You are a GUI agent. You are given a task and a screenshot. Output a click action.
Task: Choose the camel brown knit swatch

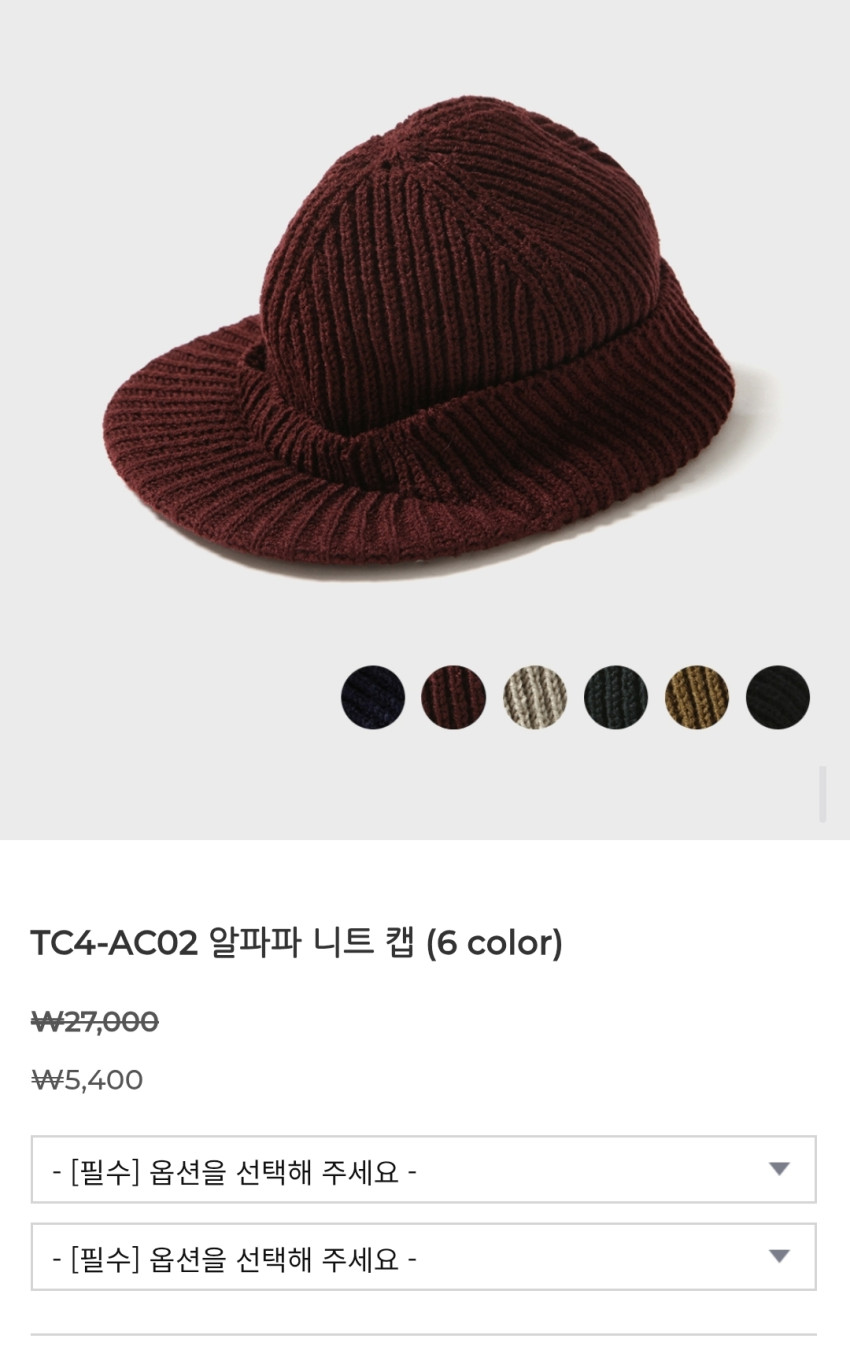point(697,697)
